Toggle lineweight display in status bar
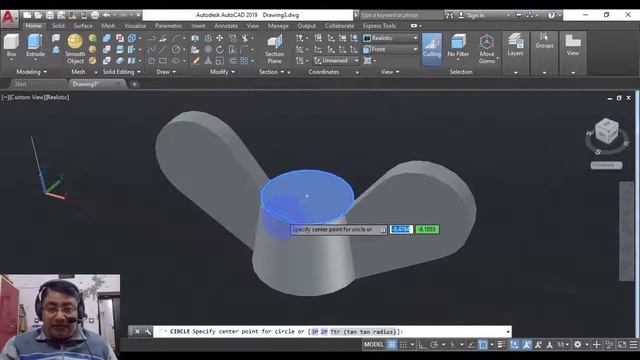Screen dimensions: 640x360 click(502, 344)
